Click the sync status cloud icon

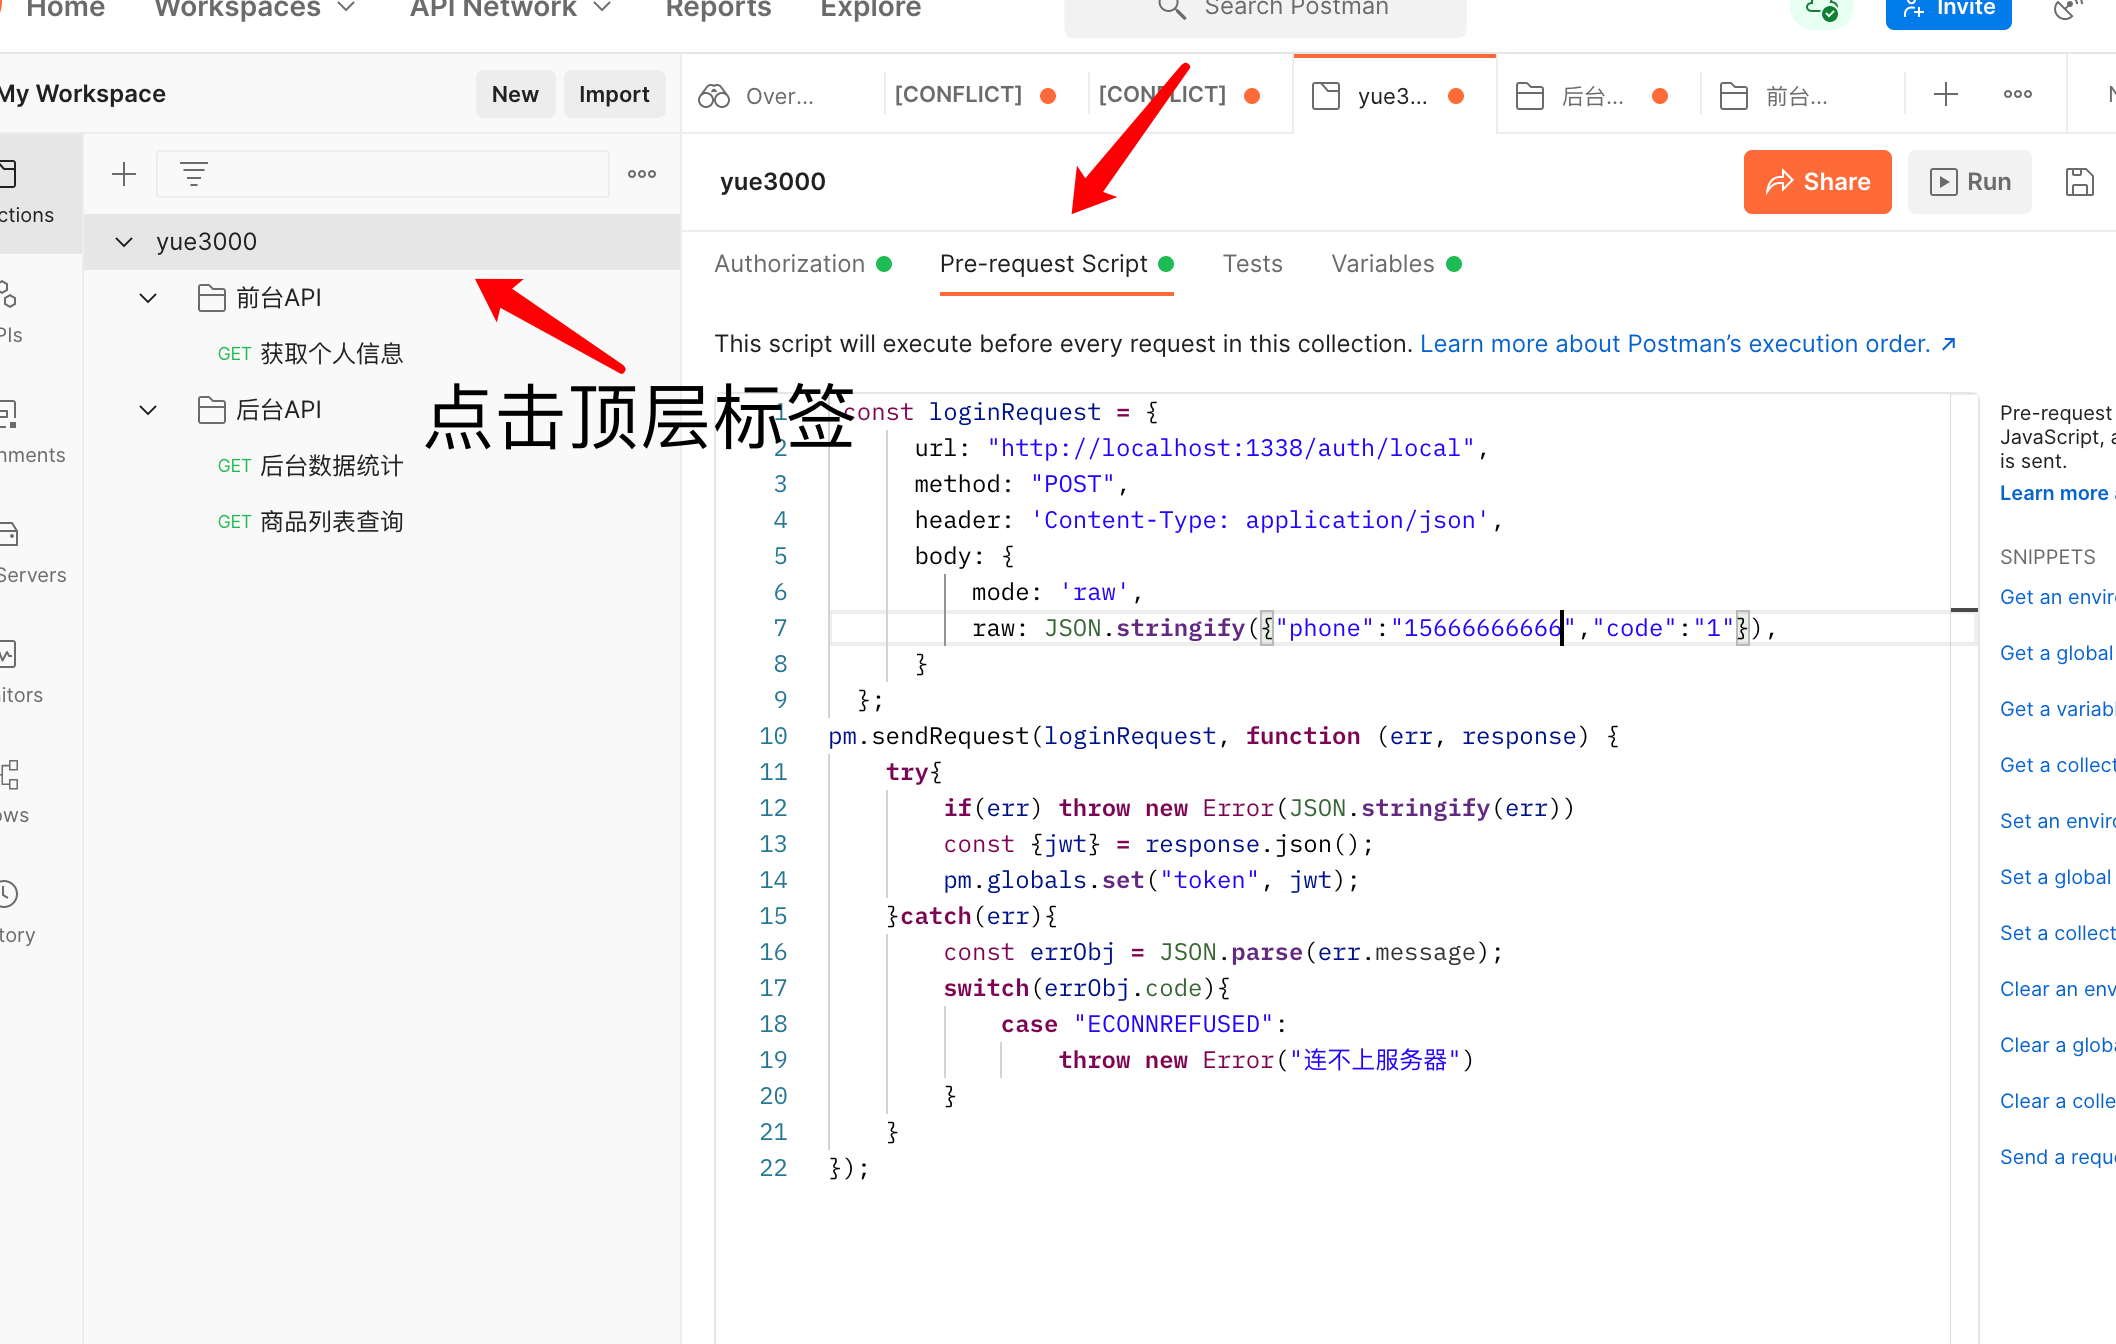[1821, 10]
